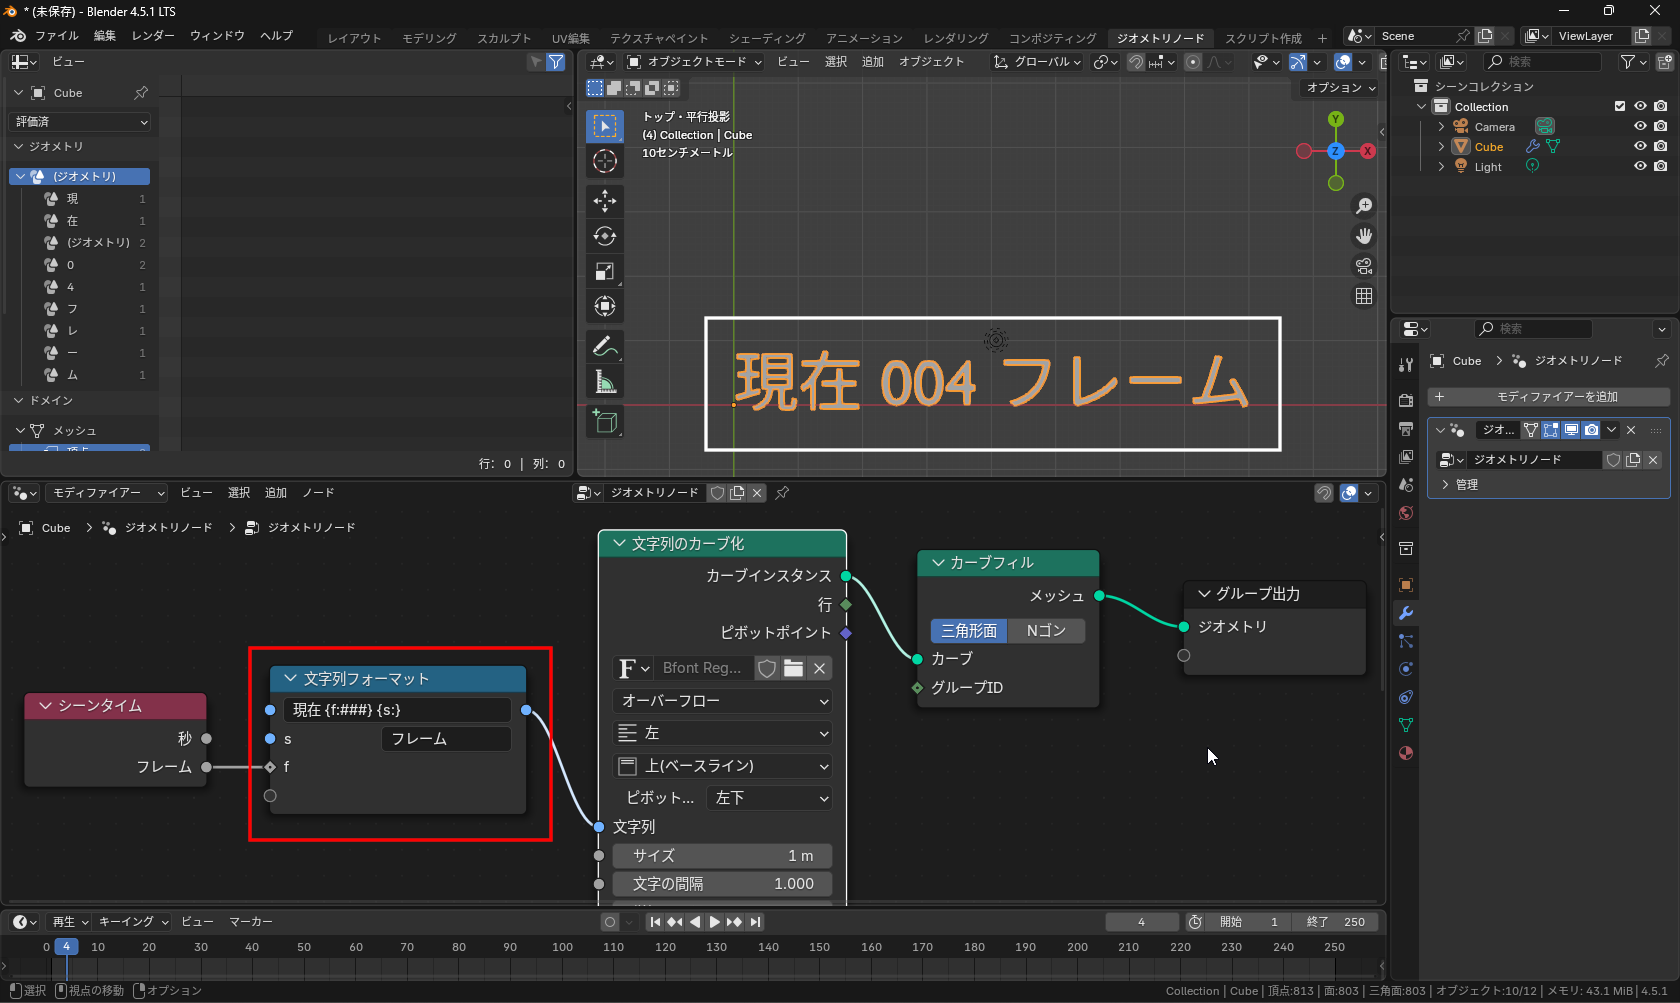Open the レンダー menu
The width and height of the screenshot is (1680, 1003).
(152, 35)
